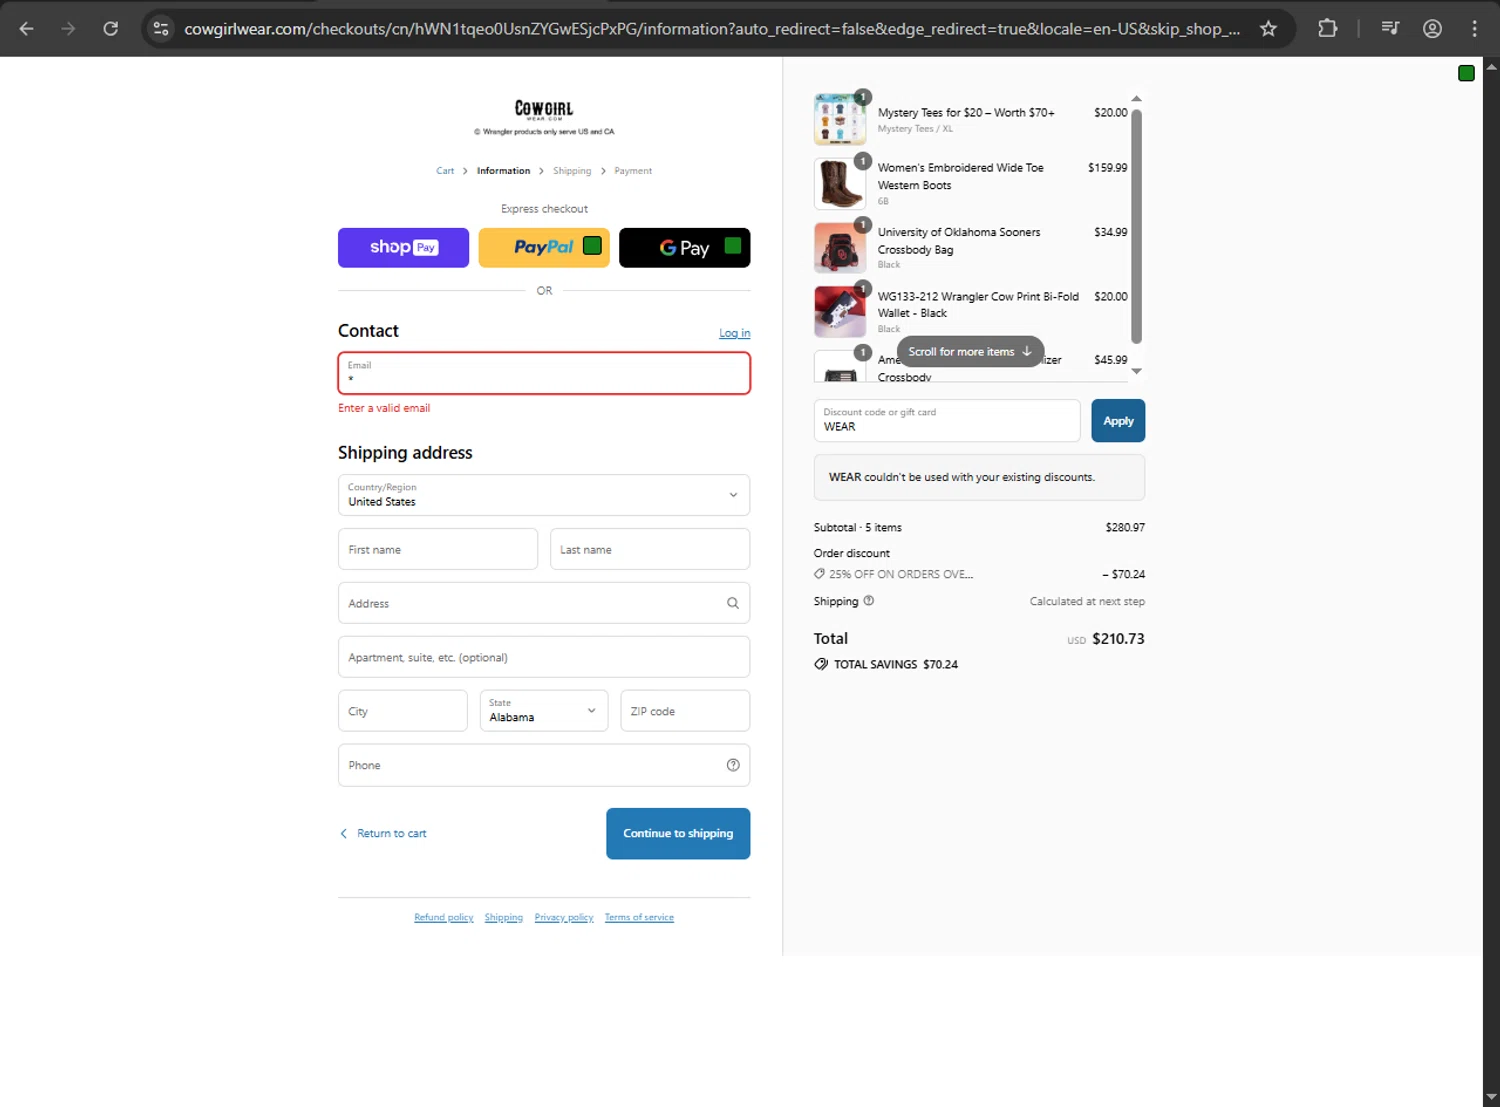Screen dimensions: 1500x1107
Task: Pay with PayPal express checkout
Action: (544, 248)
